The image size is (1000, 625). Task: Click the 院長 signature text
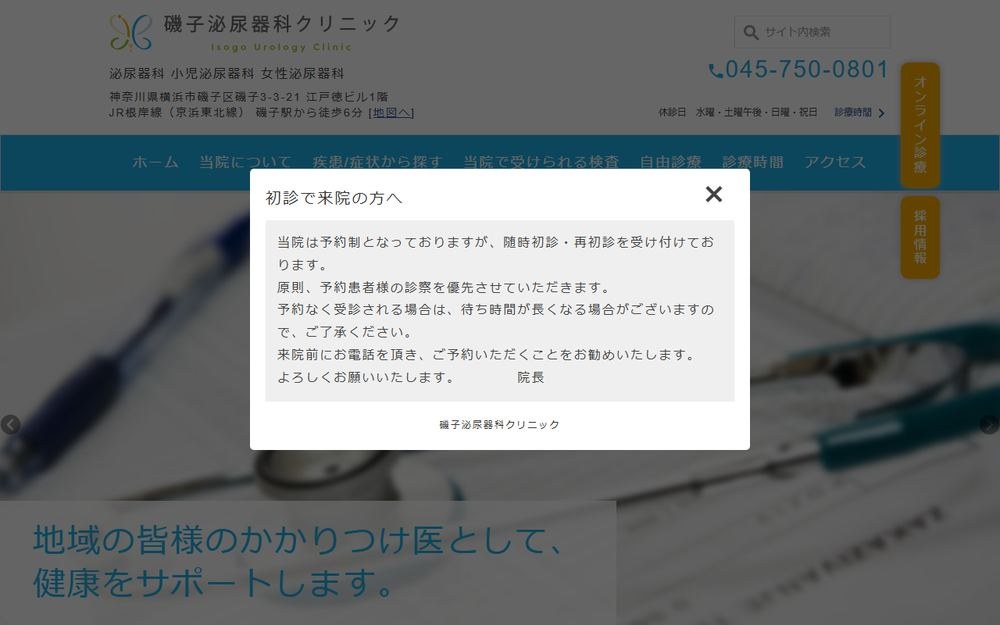coord(531,378)
